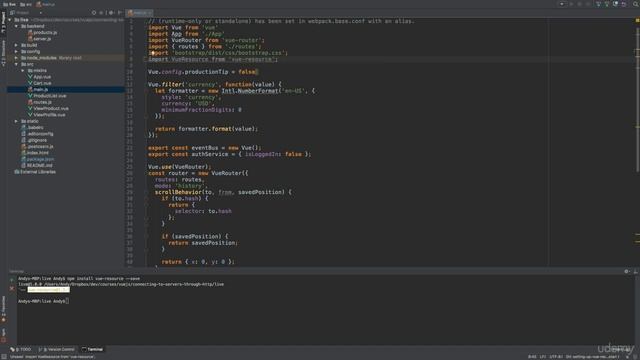Select the main.js editor tab
Image resolution: width=640 pixels, height=360 pixels.
[x=138, y=13]
